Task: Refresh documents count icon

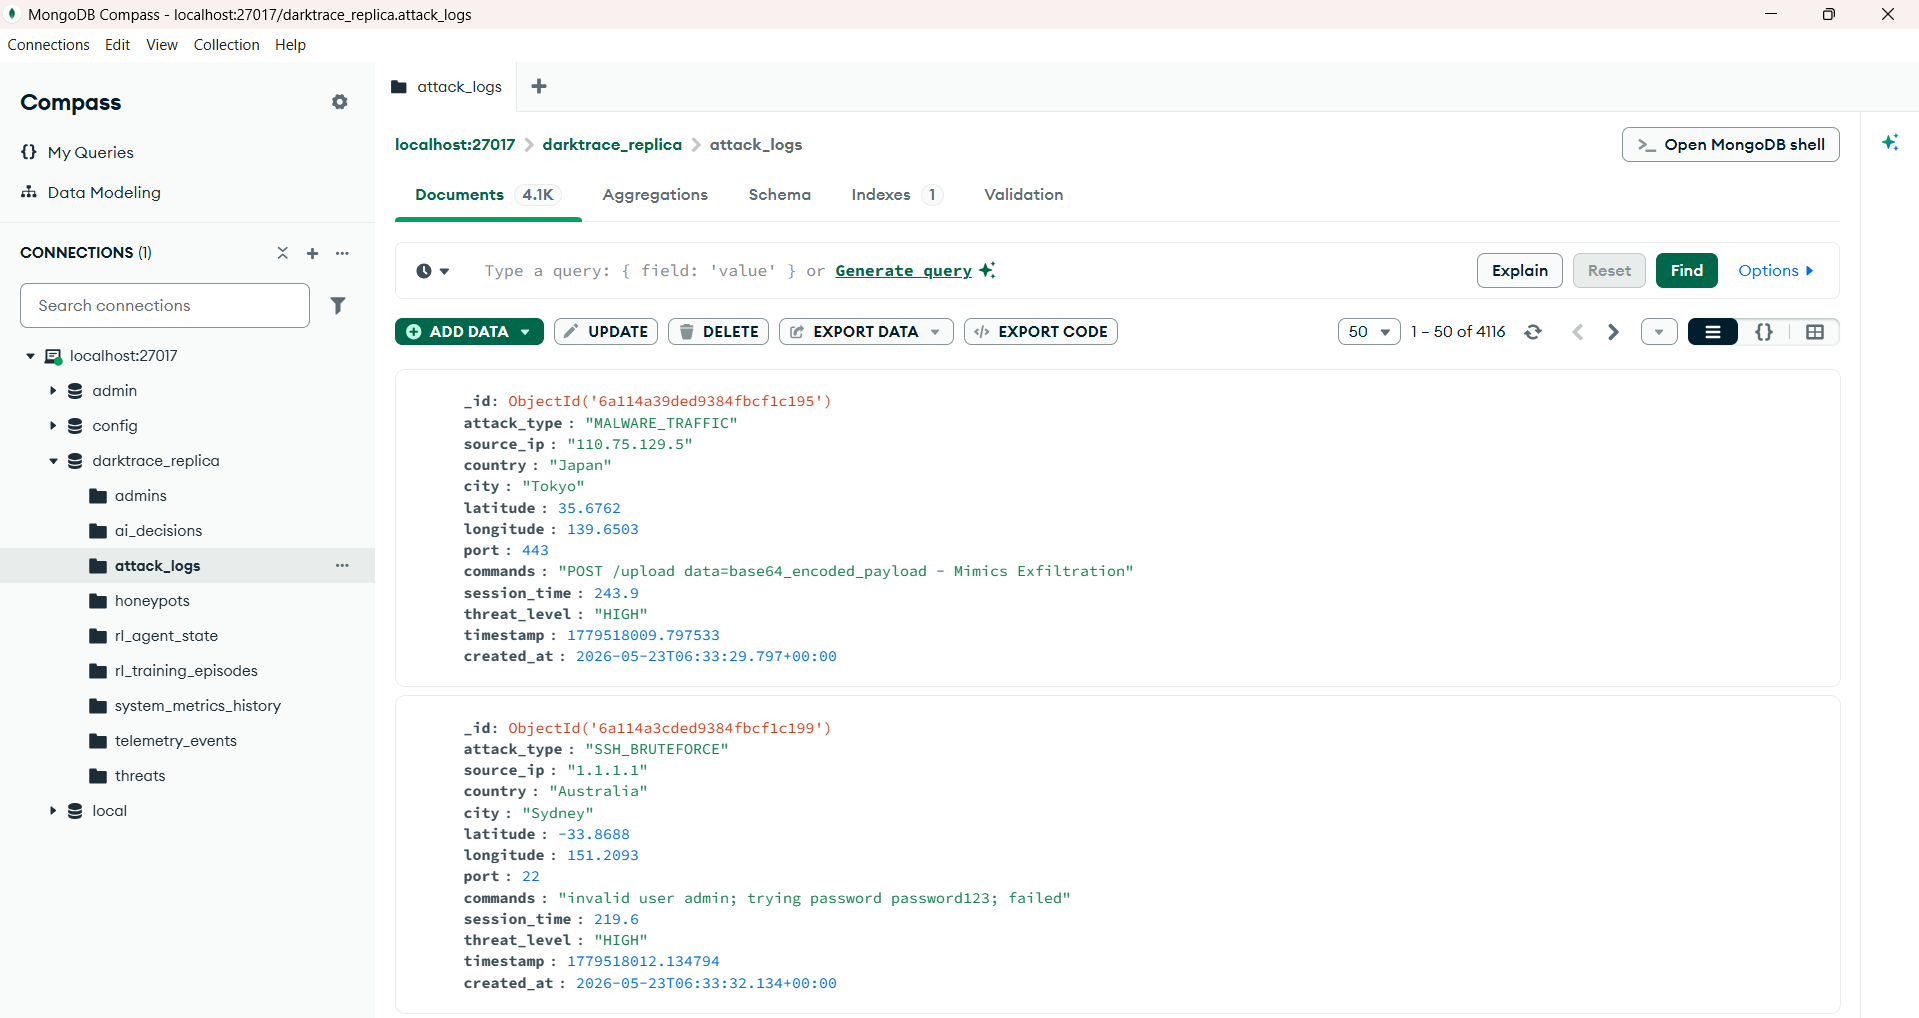Action: (x=1533, y=332)
